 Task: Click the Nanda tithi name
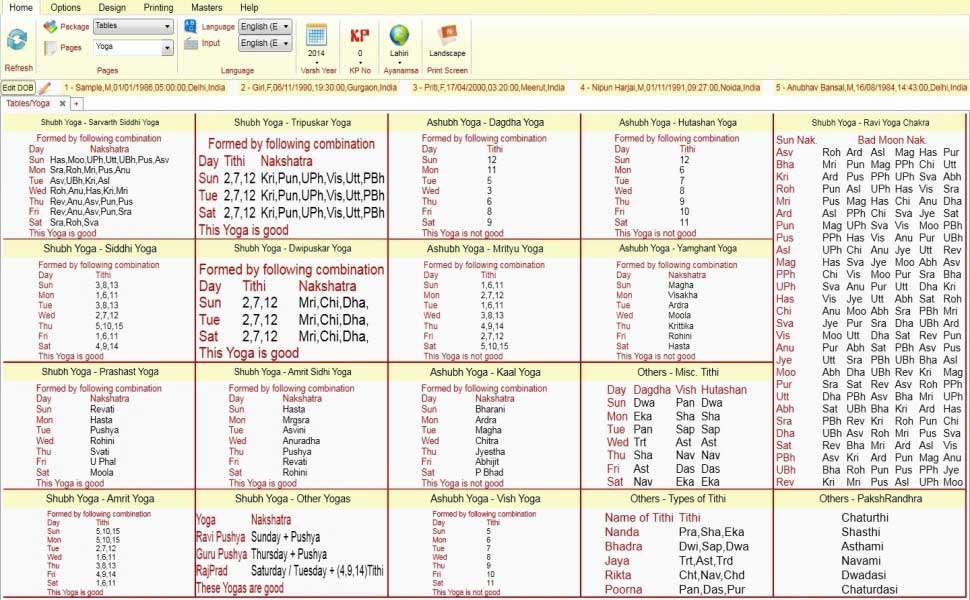(x=622, y=532)
